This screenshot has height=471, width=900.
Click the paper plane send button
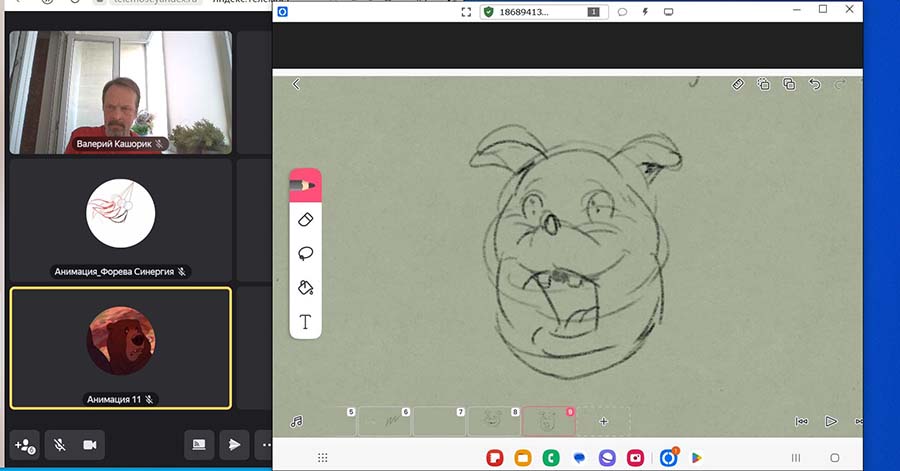[234, 445]
